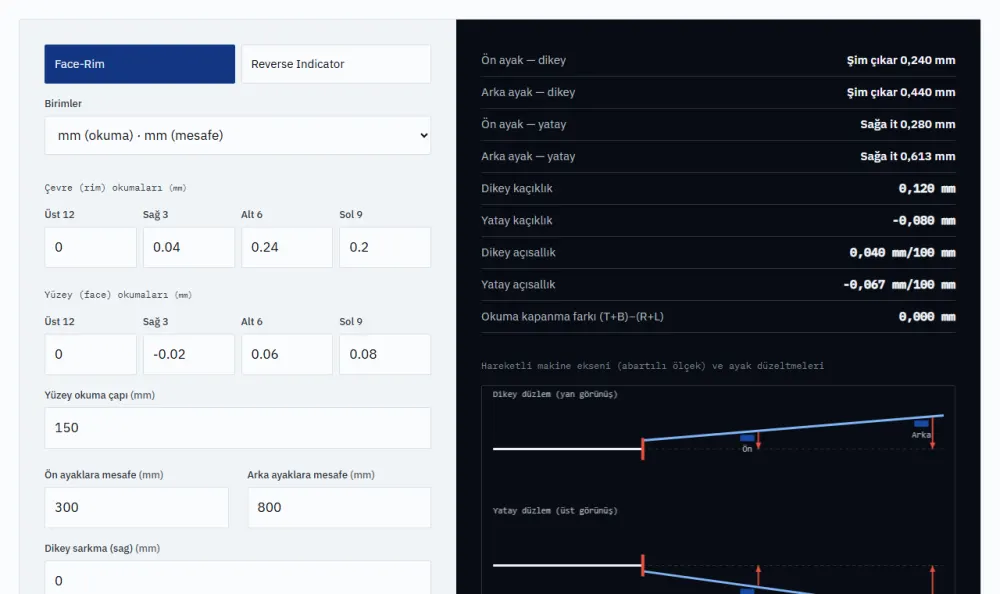Click the 'Hareketli makine ekseni' chart caption
This screenshot has height=594, width=1000.
pos(652,366)
